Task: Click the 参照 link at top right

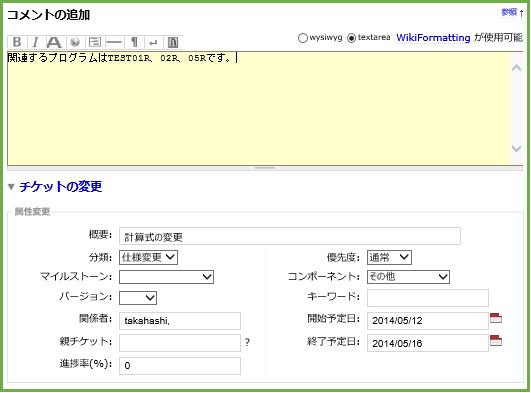Action: [x=509, y=12]
